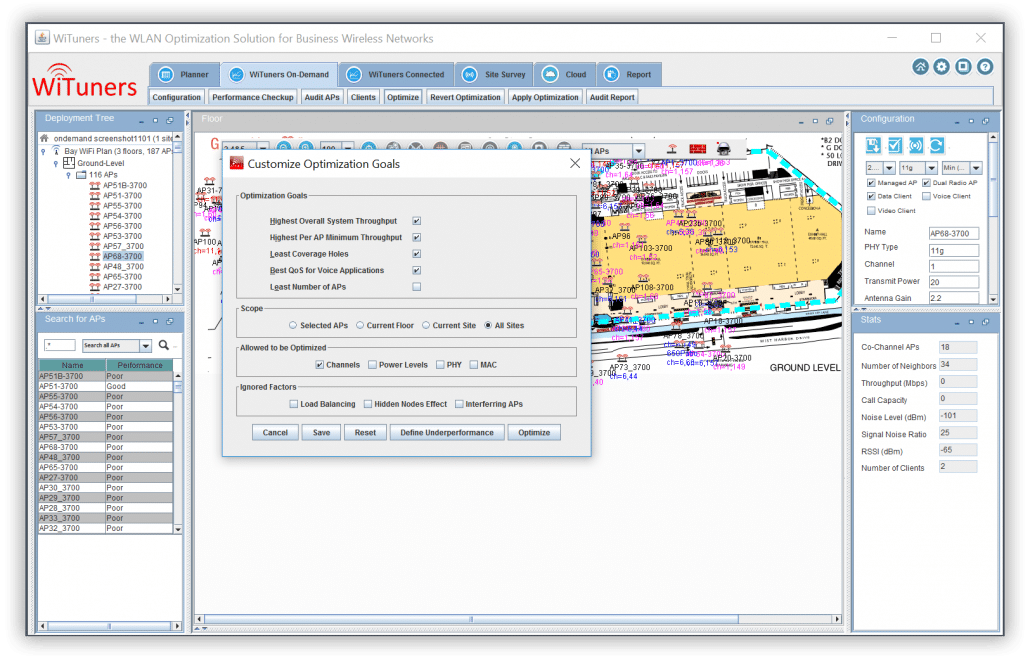
Task: Click the 116 APs folder icon
Action: click(x=81, y=175)
